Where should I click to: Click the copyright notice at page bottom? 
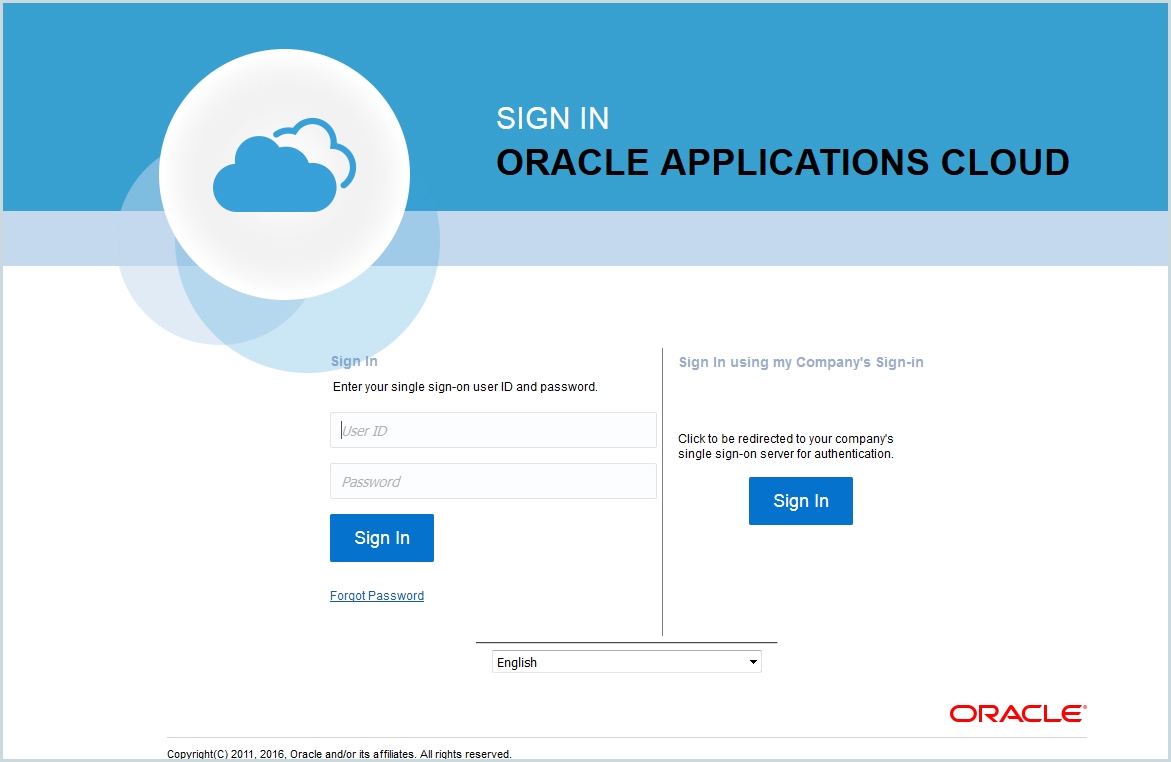pos(340,754)
